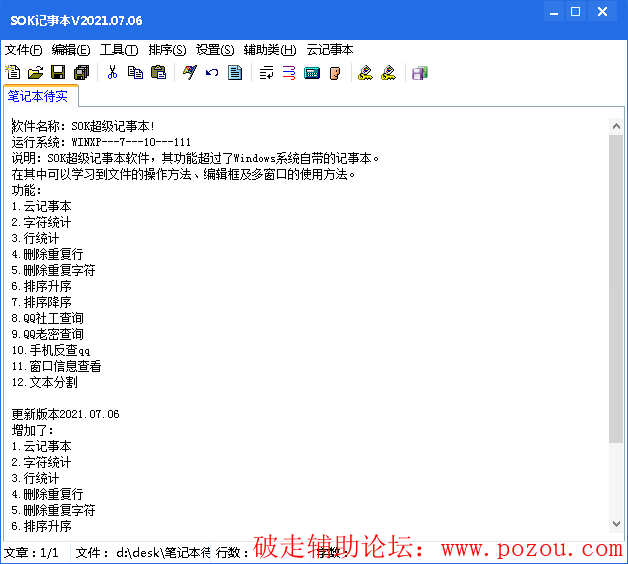
Task: Close the SOK记事本 window
Action: 602,12
